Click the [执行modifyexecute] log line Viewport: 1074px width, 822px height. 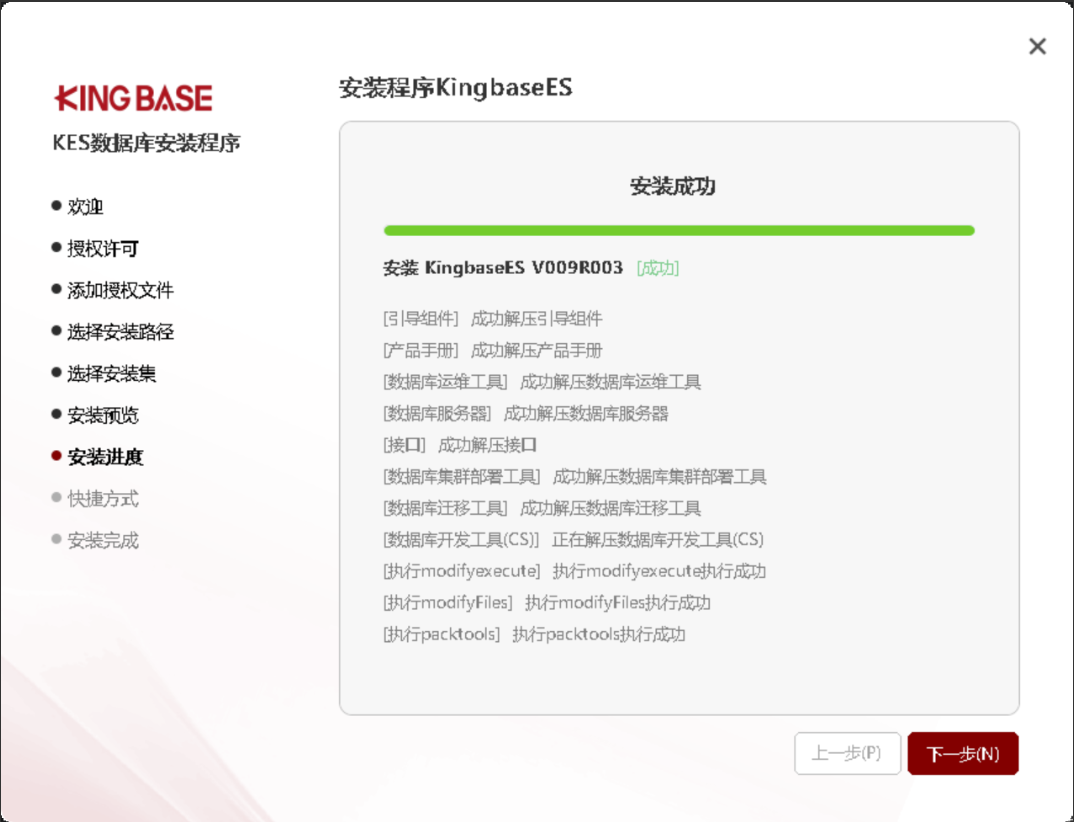[x=575, y=571]
